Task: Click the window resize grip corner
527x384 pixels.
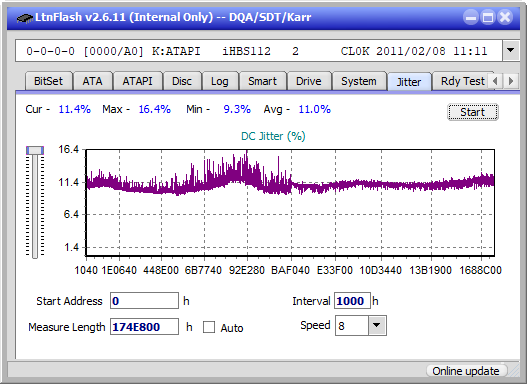Action: click(x=514, y=371)
